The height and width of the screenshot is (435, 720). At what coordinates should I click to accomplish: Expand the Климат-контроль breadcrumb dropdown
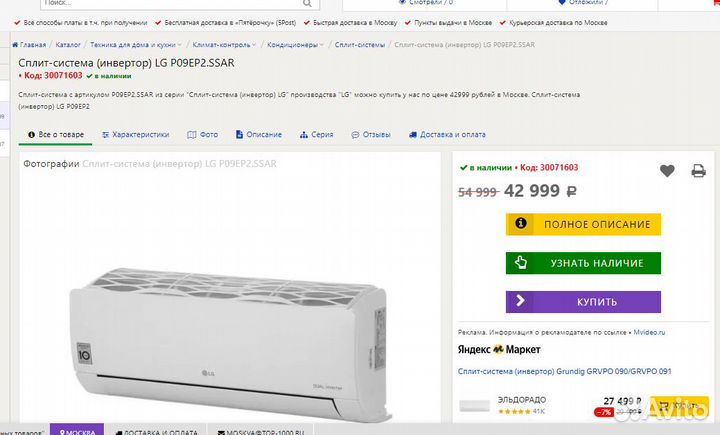(x=221, y=45)
